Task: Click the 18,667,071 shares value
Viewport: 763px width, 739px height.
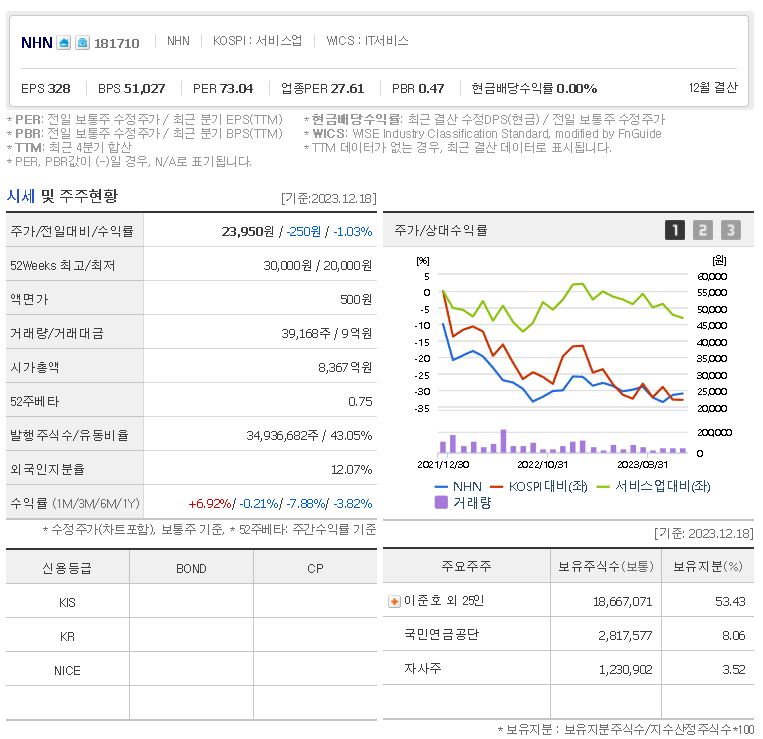Action: (x=622, y=602)
